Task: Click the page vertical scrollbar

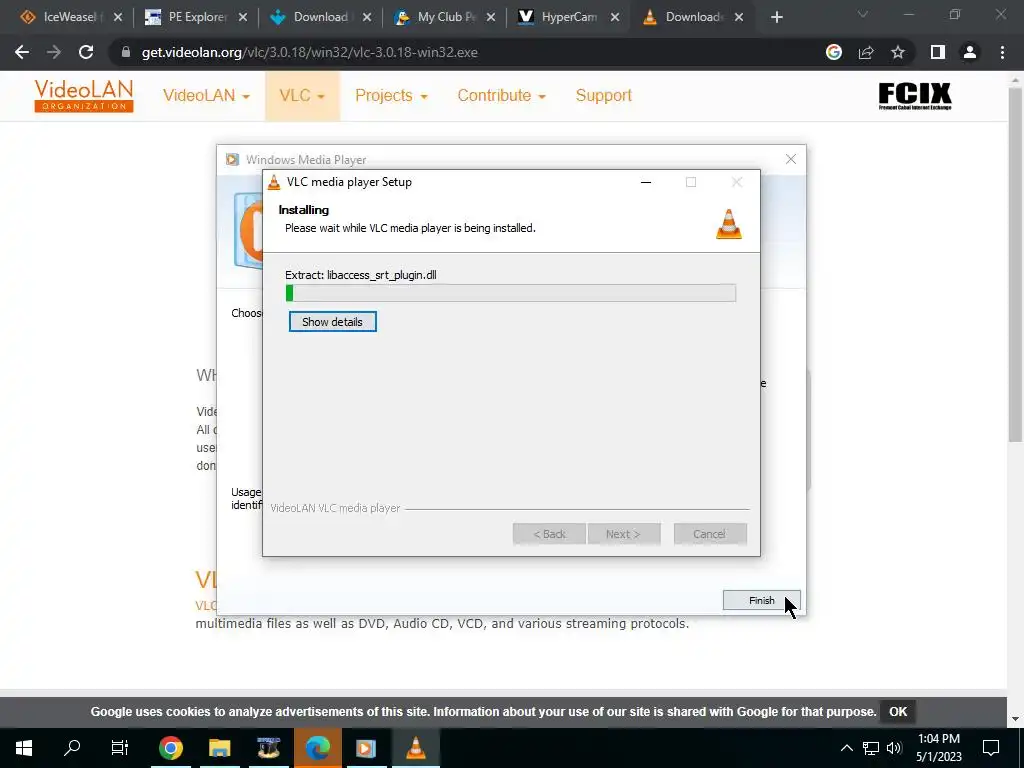Action: pos(1015,264)
